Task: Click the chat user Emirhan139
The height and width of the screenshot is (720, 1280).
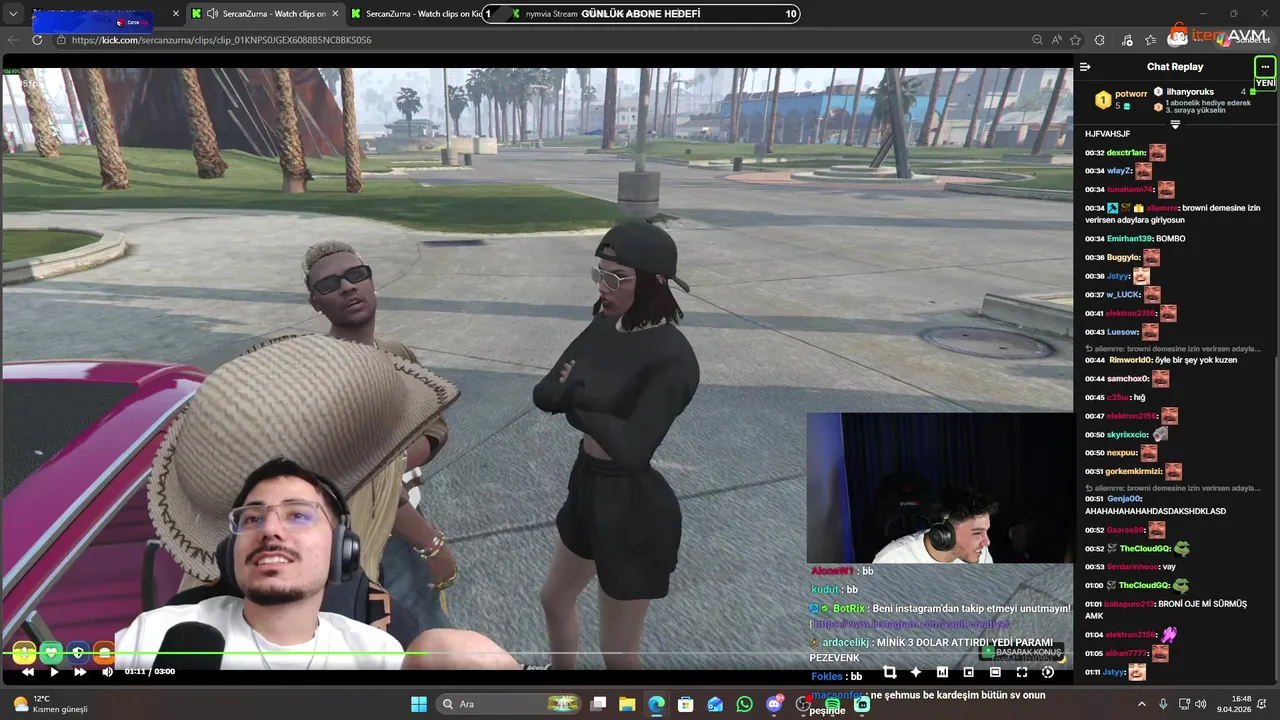Action: point(1130,239)
